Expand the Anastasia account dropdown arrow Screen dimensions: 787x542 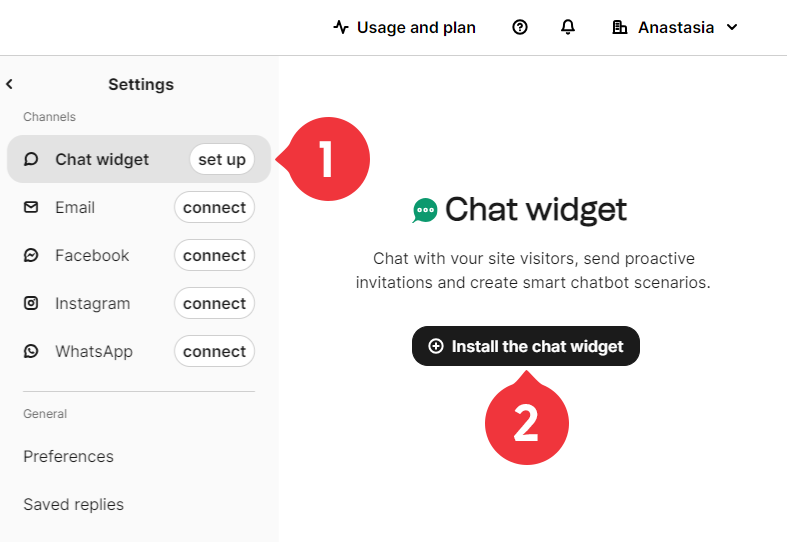point(732,27)
